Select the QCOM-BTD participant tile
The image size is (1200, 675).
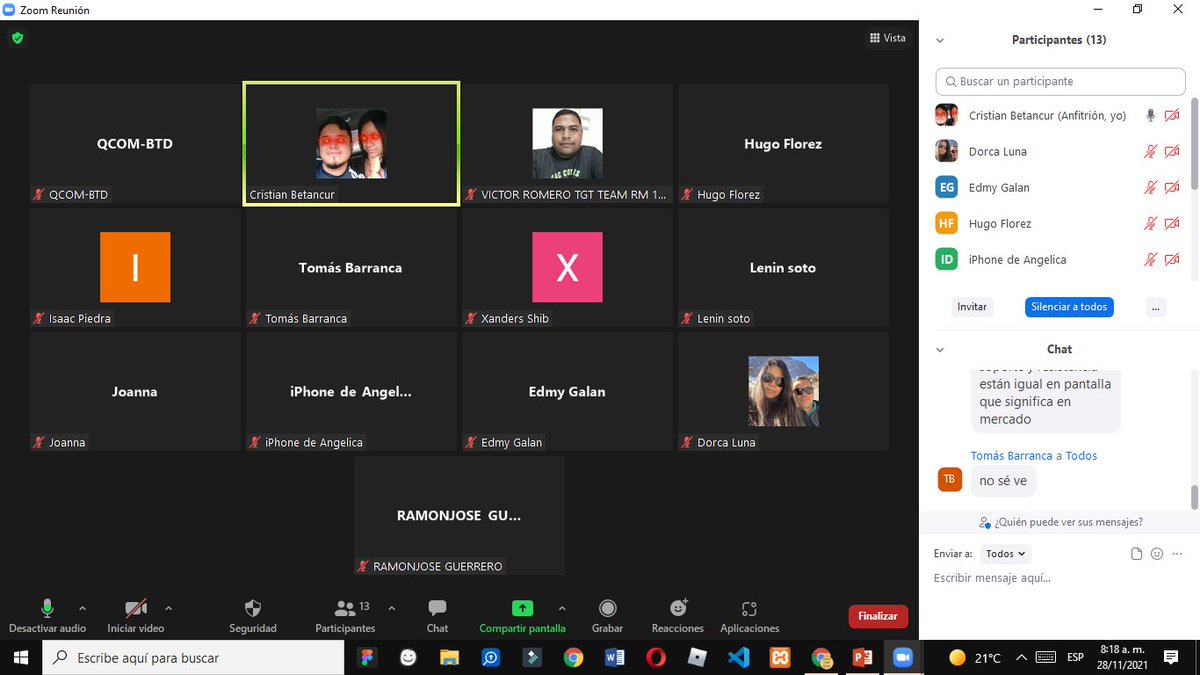[x=135, y=144]
